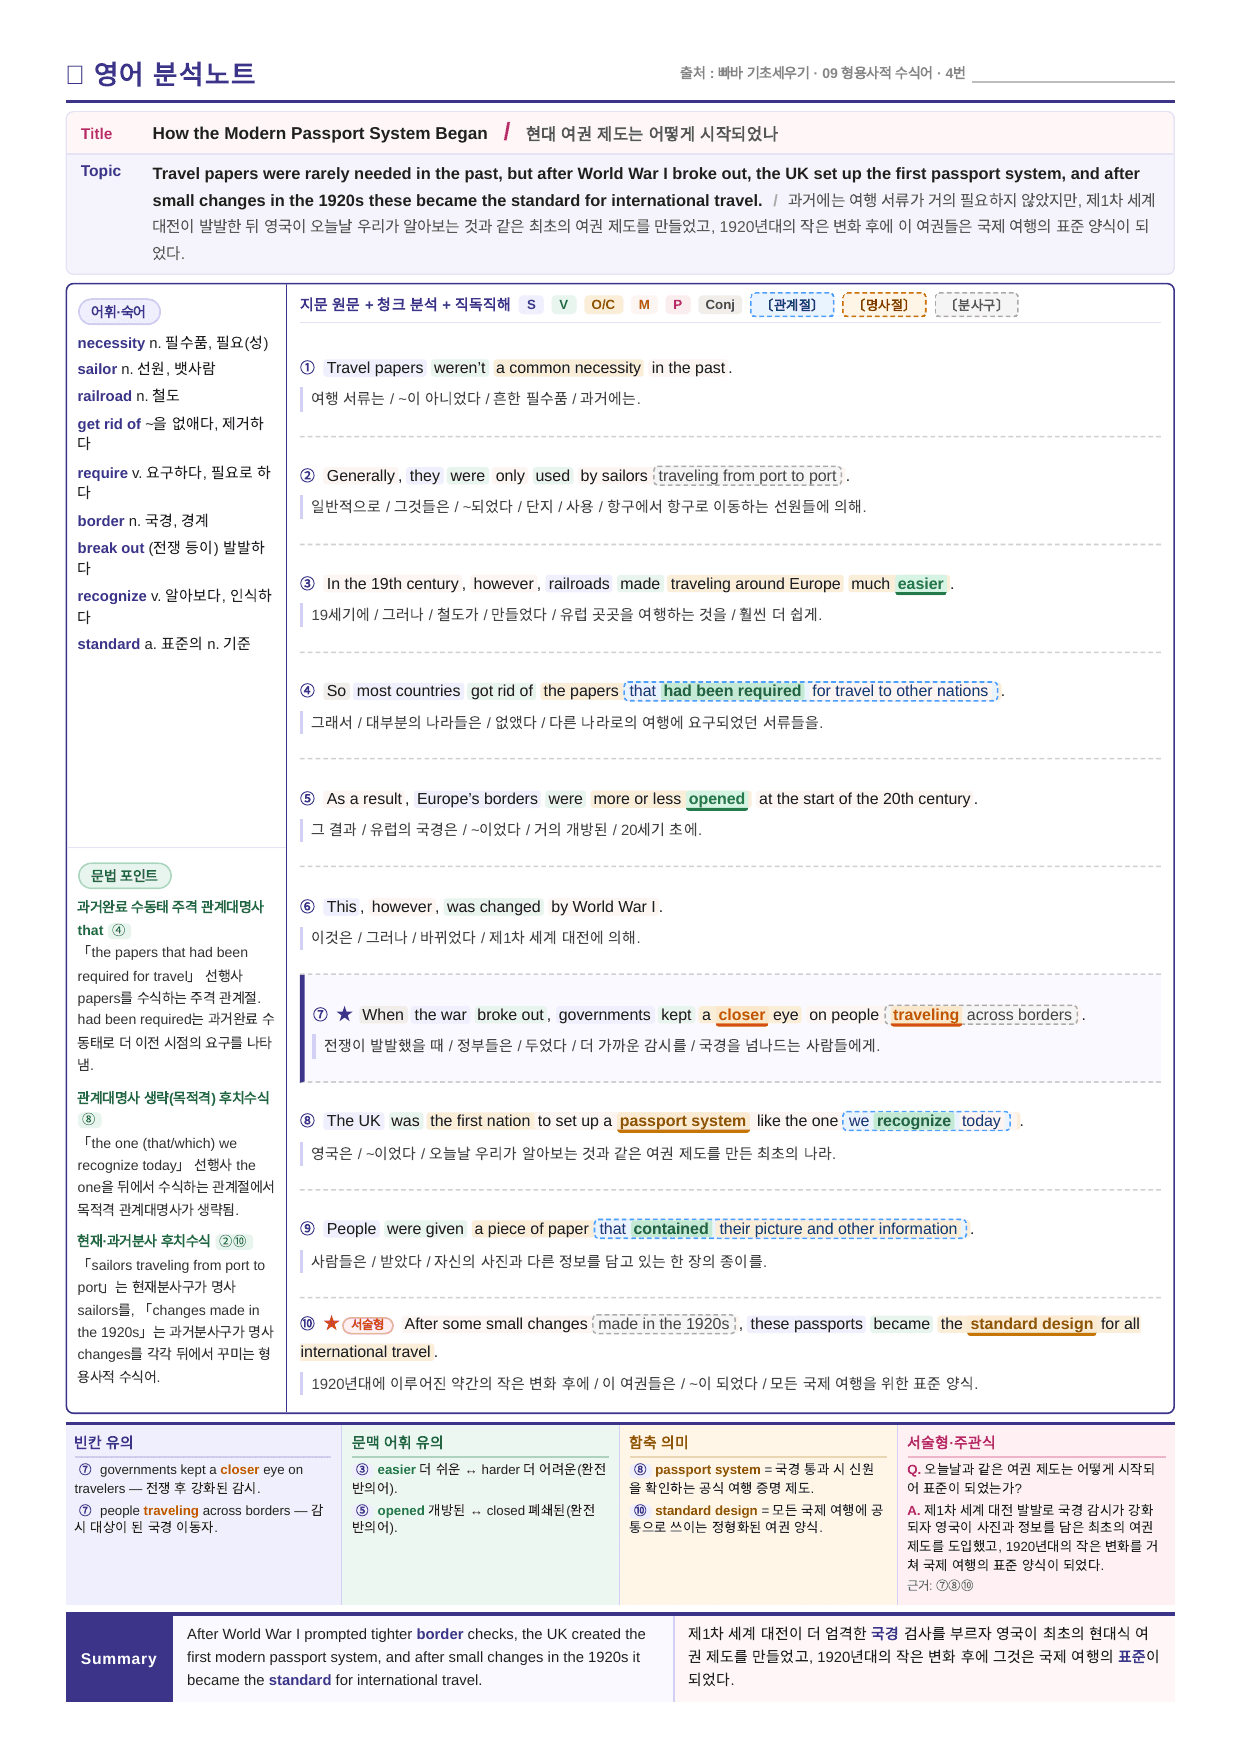This screenshot has width=1240, height=1754.
Task: Click the blank line after the source text
Action: click(x=1073, y=74)
